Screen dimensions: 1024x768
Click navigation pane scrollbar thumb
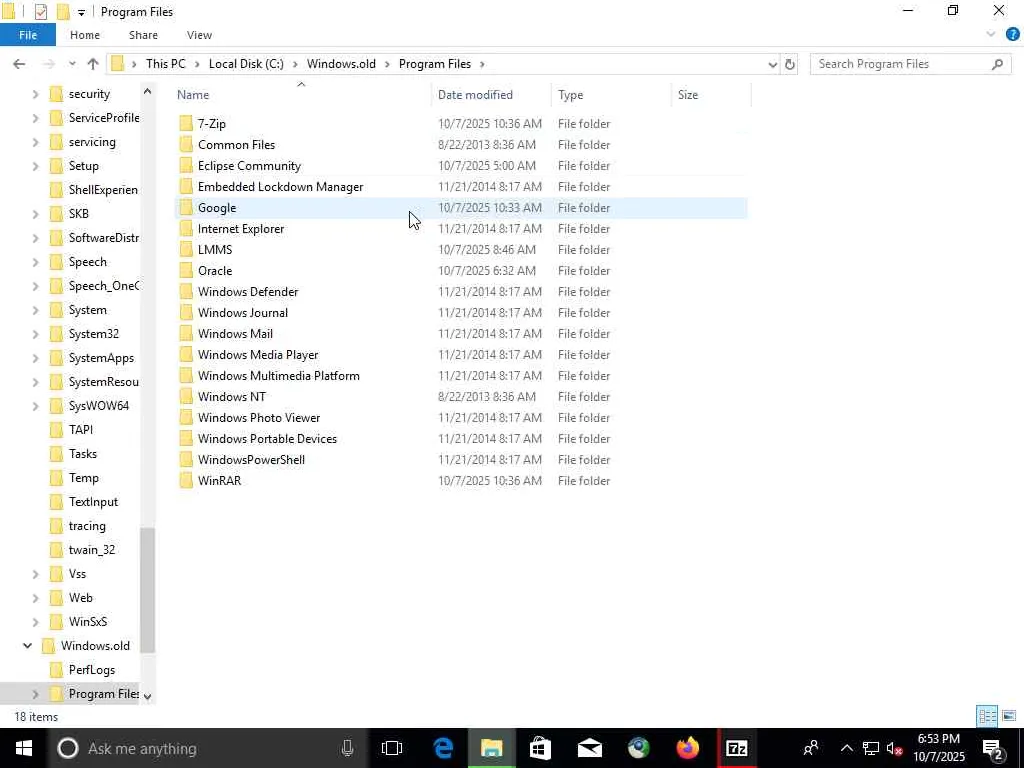coord(148,590)
